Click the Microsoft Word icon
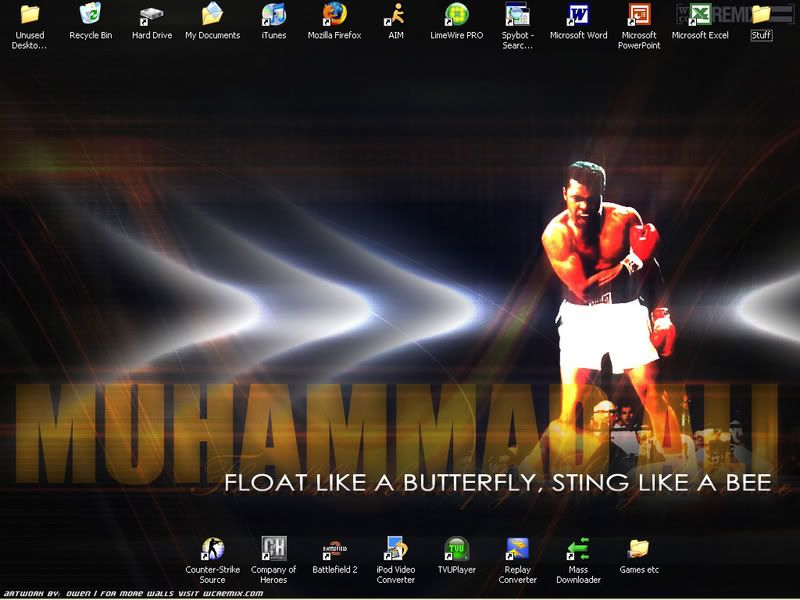The width and height of the screenshot is (800, 600). pyautogui.click(x=578, y=15)
